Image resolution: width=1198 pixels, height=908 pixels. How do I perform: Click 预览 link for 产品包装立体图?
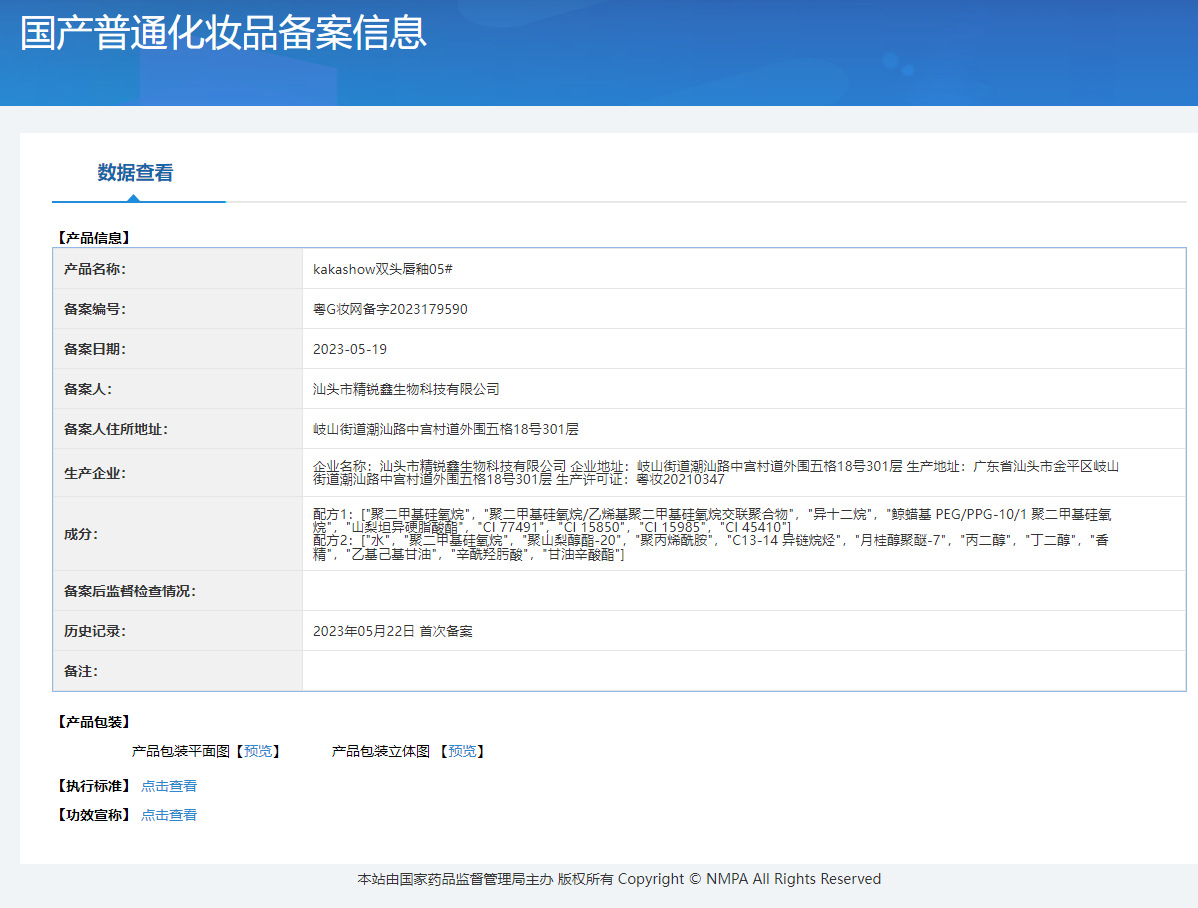point(462,751)
